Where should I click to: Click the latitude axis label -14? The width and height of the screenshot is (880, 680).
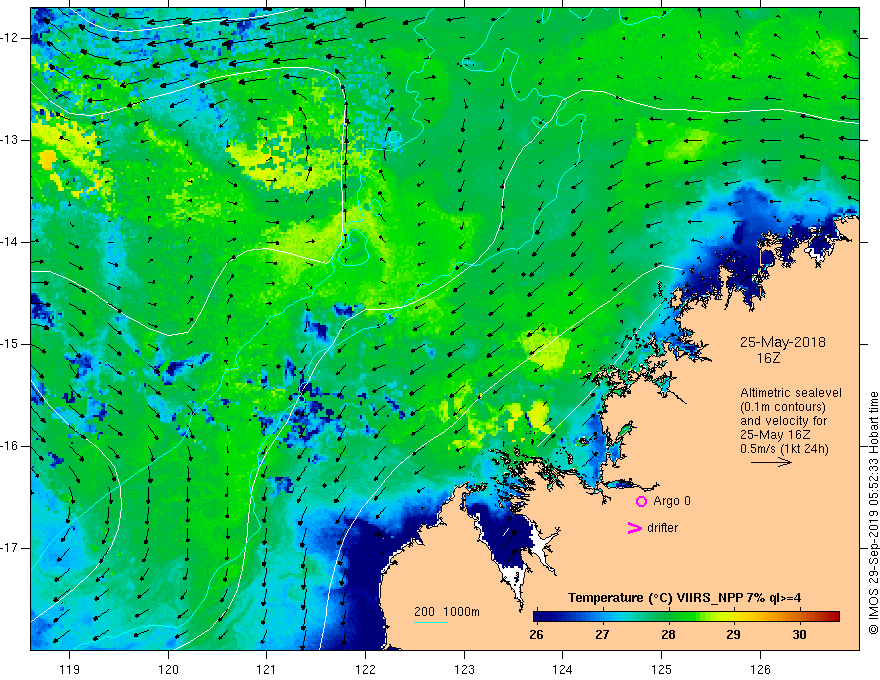tap(10, 242)
